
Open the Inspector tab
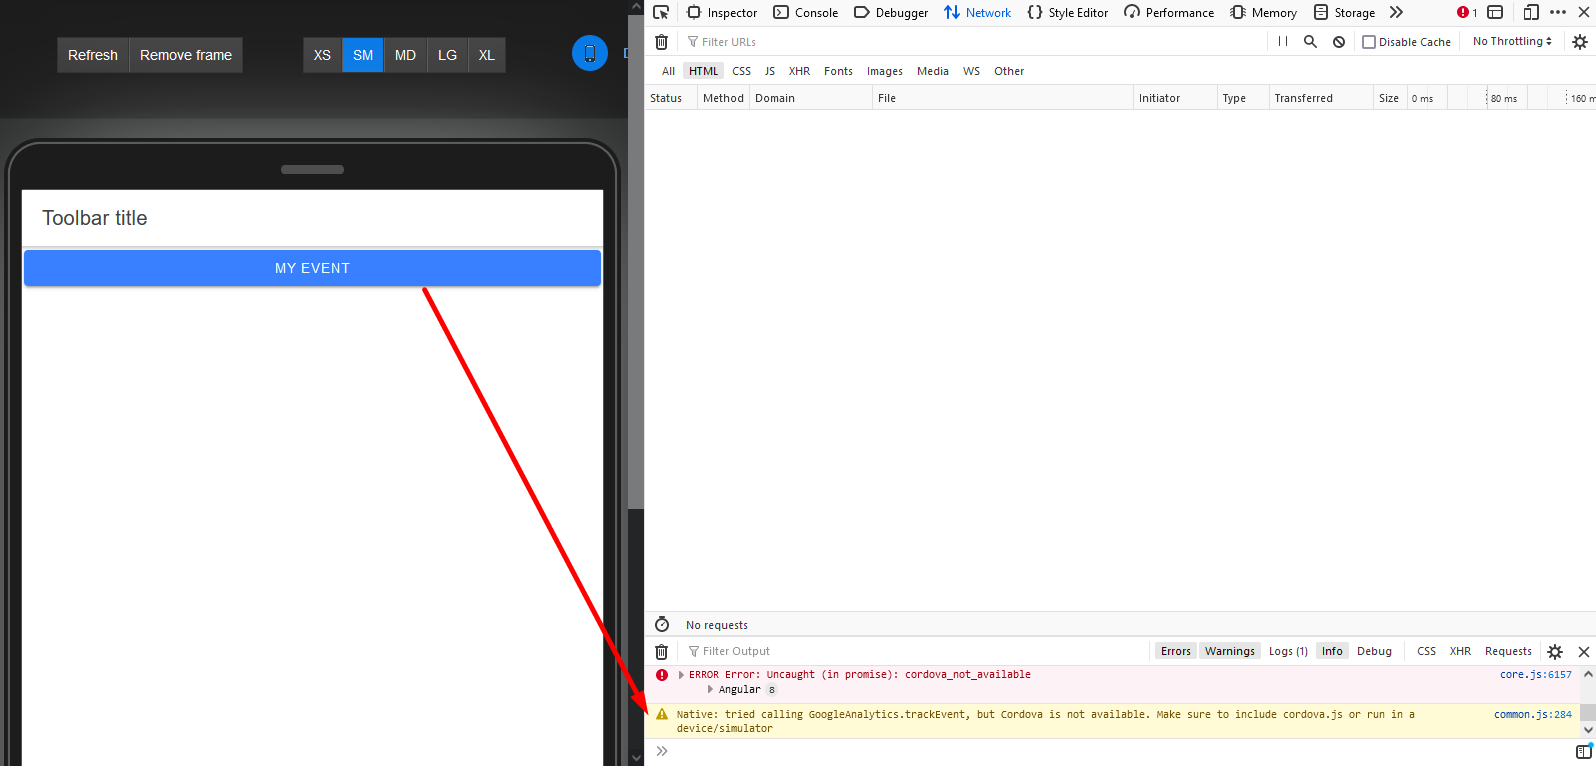(x=722, y=12)
